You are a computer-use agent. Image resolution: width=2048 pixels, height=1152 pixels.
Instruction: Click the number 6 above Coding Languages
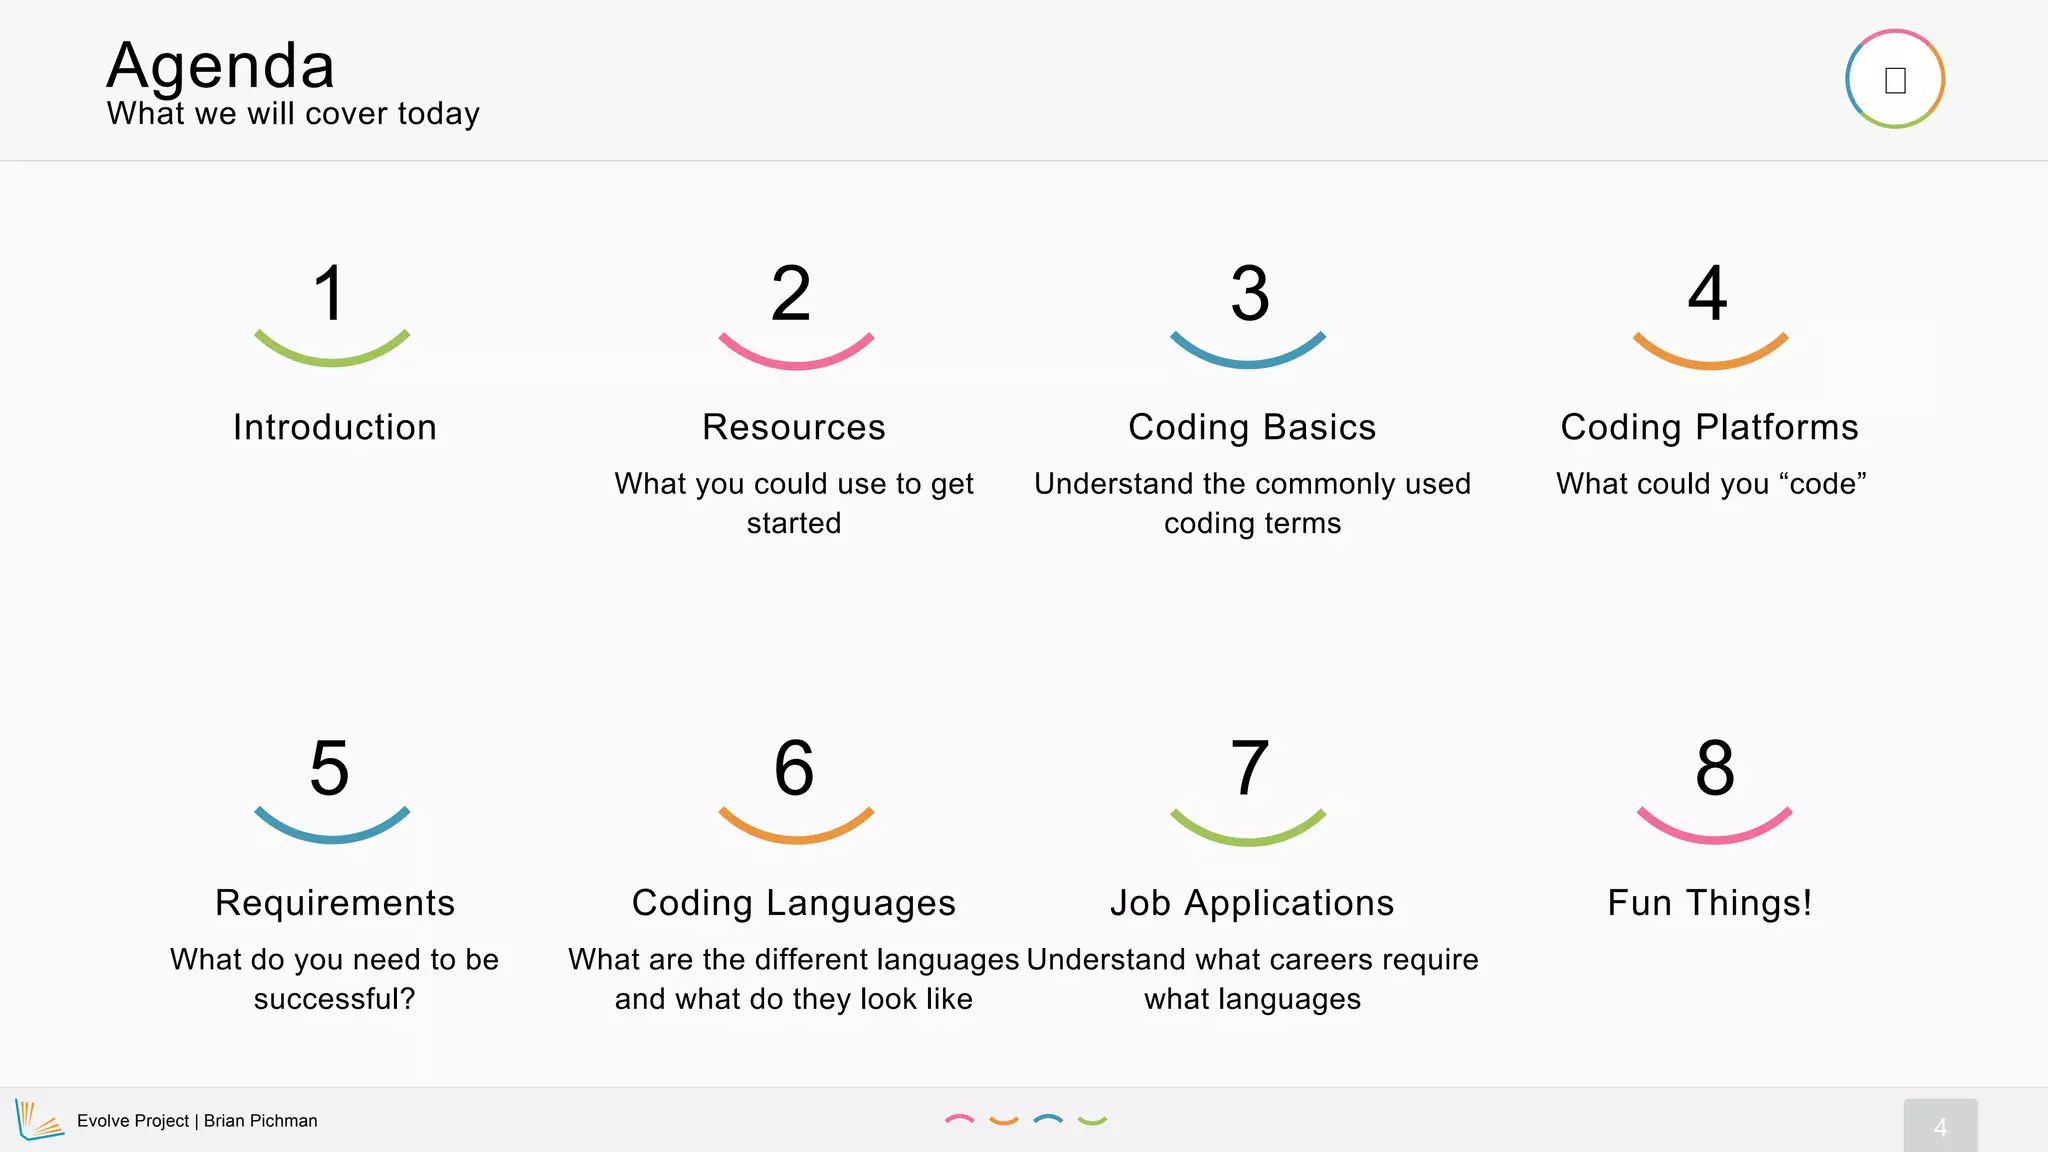(x=794, y=768)
